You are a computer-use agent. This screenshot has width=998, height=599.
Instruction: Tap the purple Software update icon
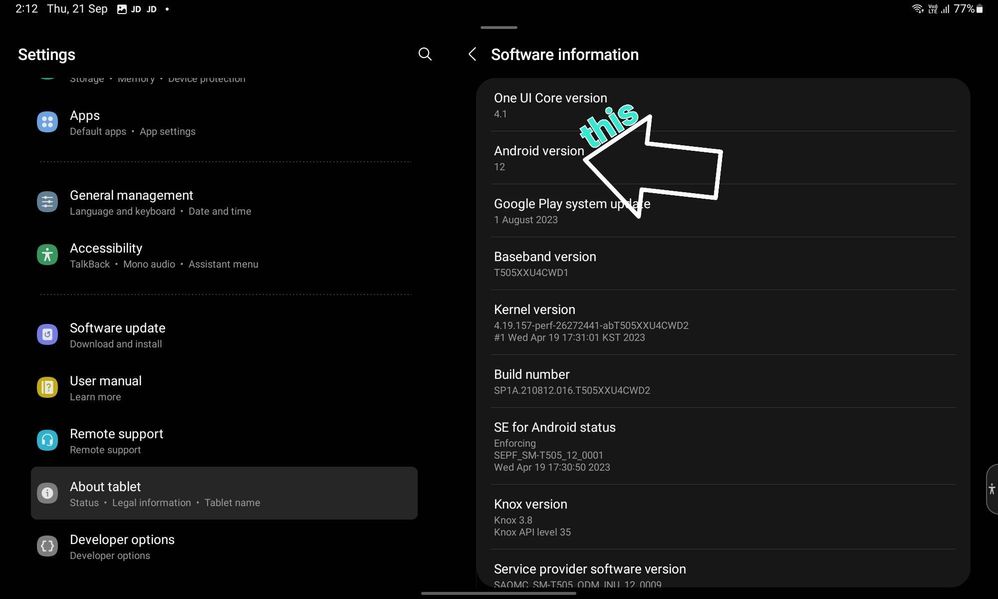(x=47, y=334)
